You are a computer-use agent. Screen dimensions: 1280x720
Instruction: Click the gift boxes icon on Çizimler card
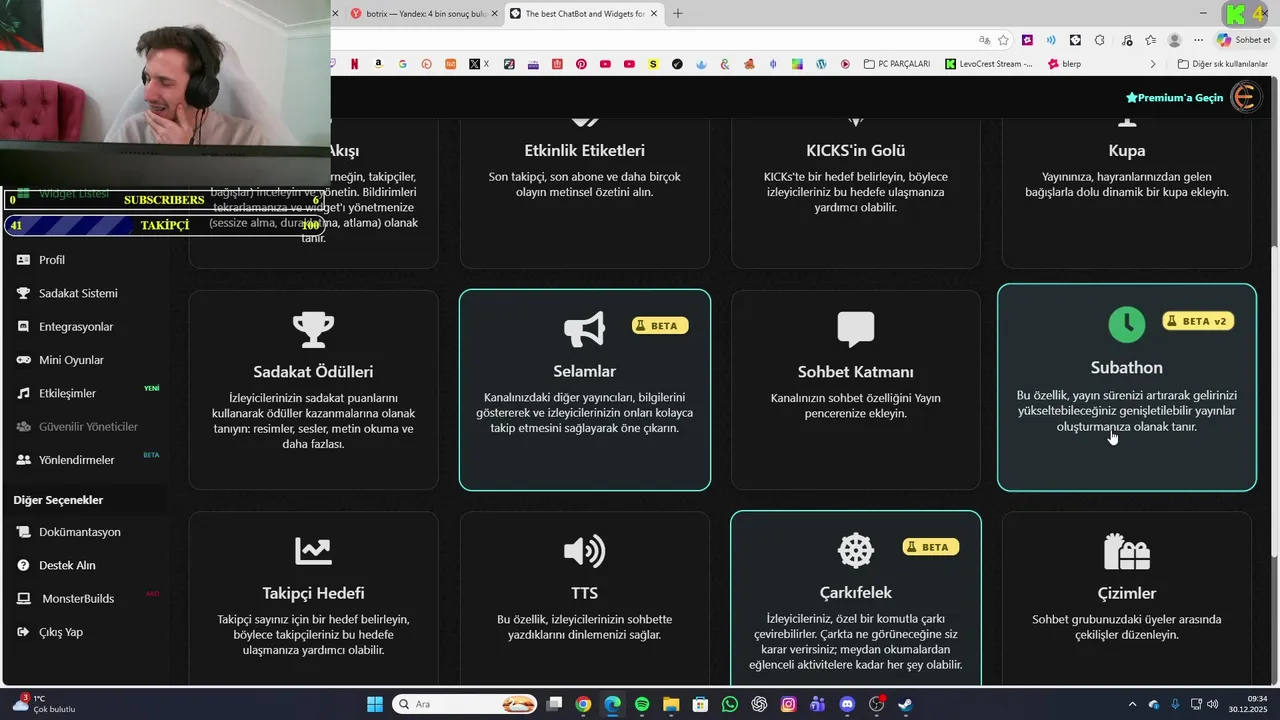click(1127, 550)
